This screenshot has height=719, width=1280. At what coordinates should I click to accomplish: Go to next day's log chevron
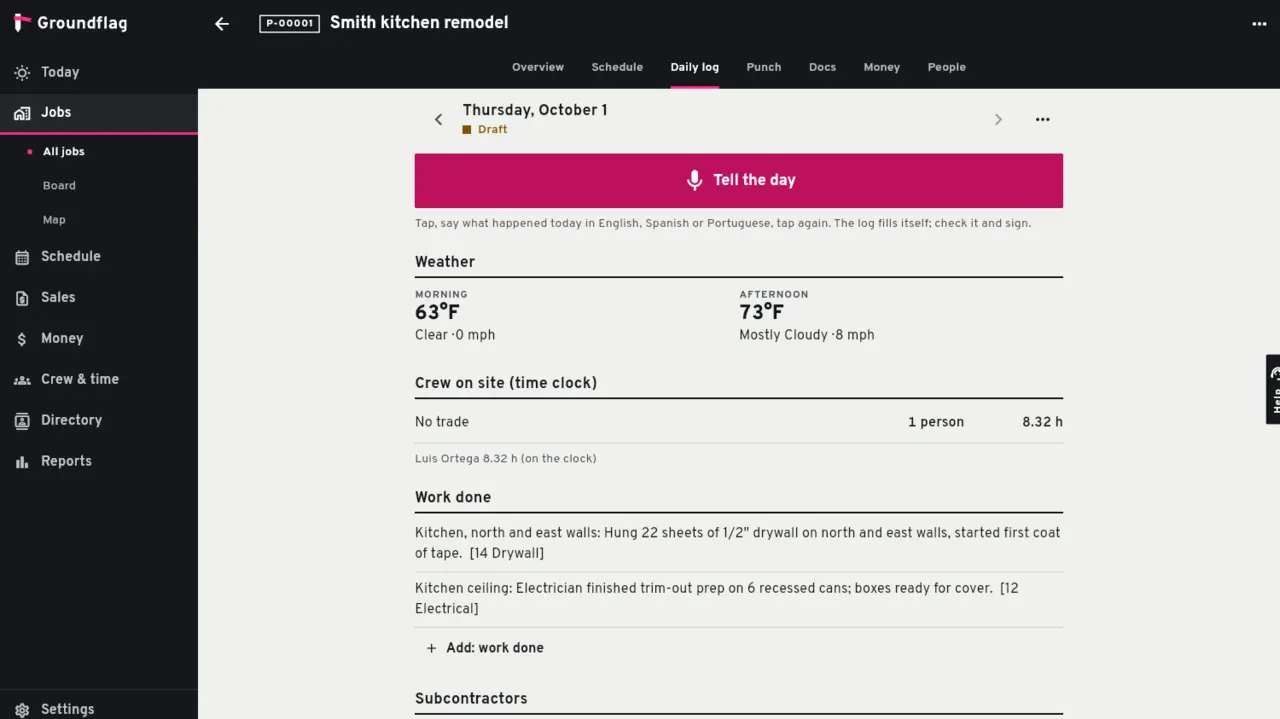coord(998,120)
